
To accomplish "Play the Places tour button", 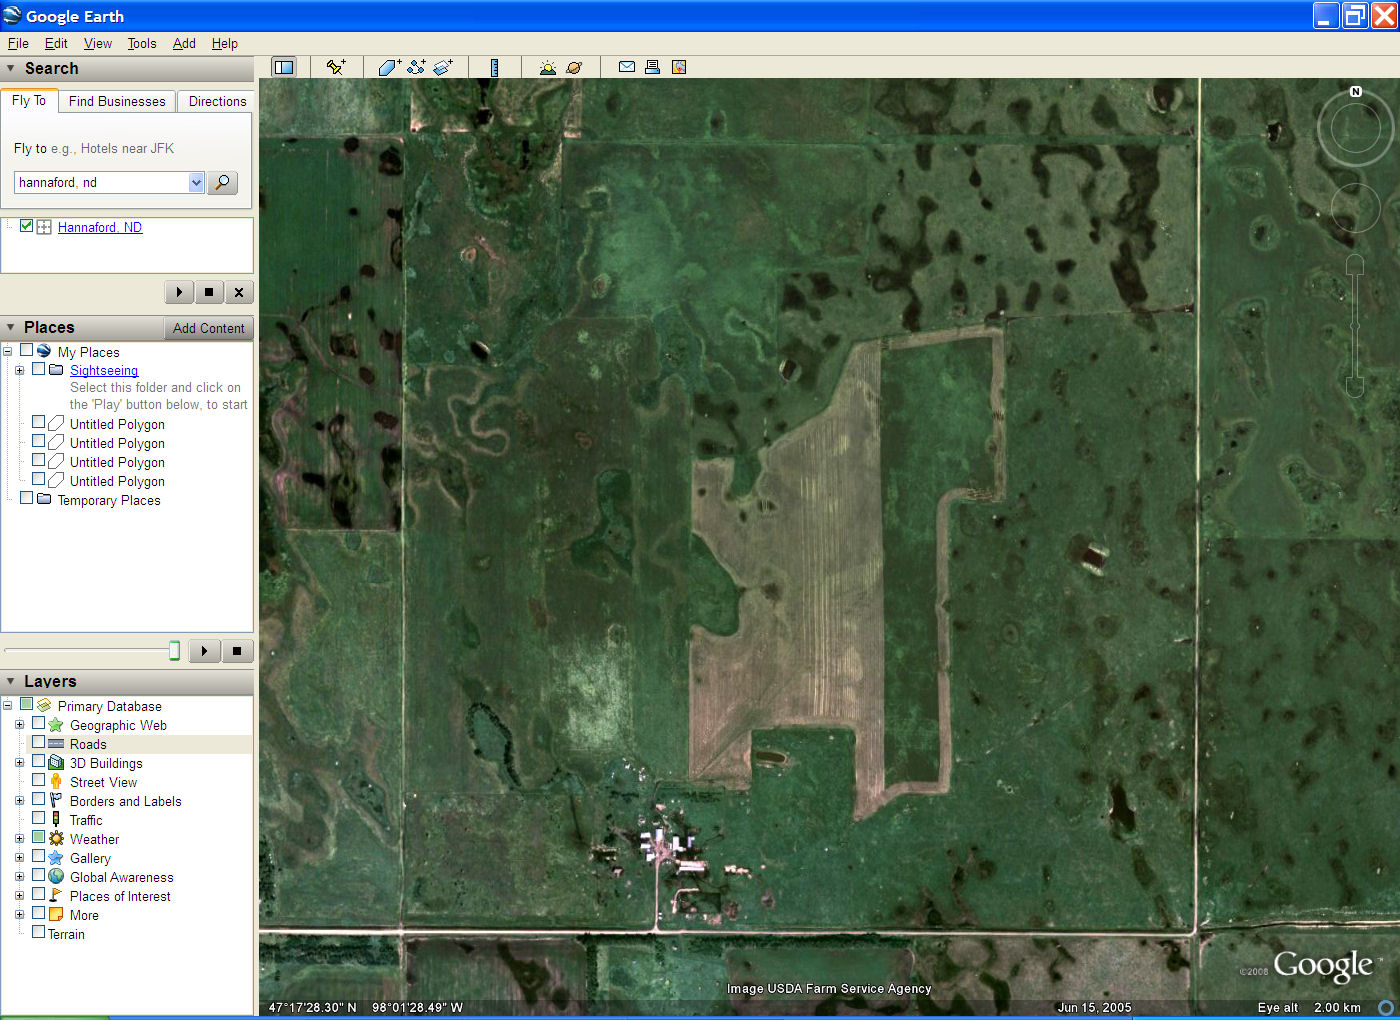I will (x=204, y=651).
